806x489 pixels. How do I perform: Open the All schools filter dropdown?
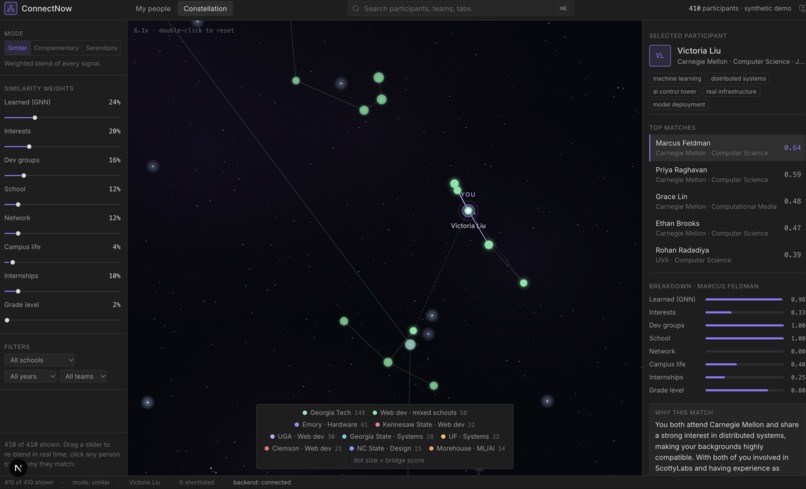pyautogui.click(x=40, y=360)
